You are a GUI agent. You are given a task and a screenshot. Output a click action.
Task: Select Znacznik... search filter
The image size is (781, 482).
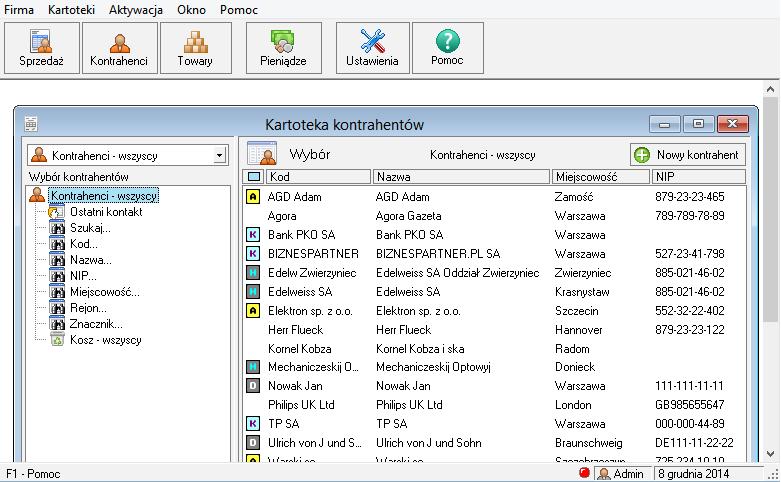tap(96, 324)
